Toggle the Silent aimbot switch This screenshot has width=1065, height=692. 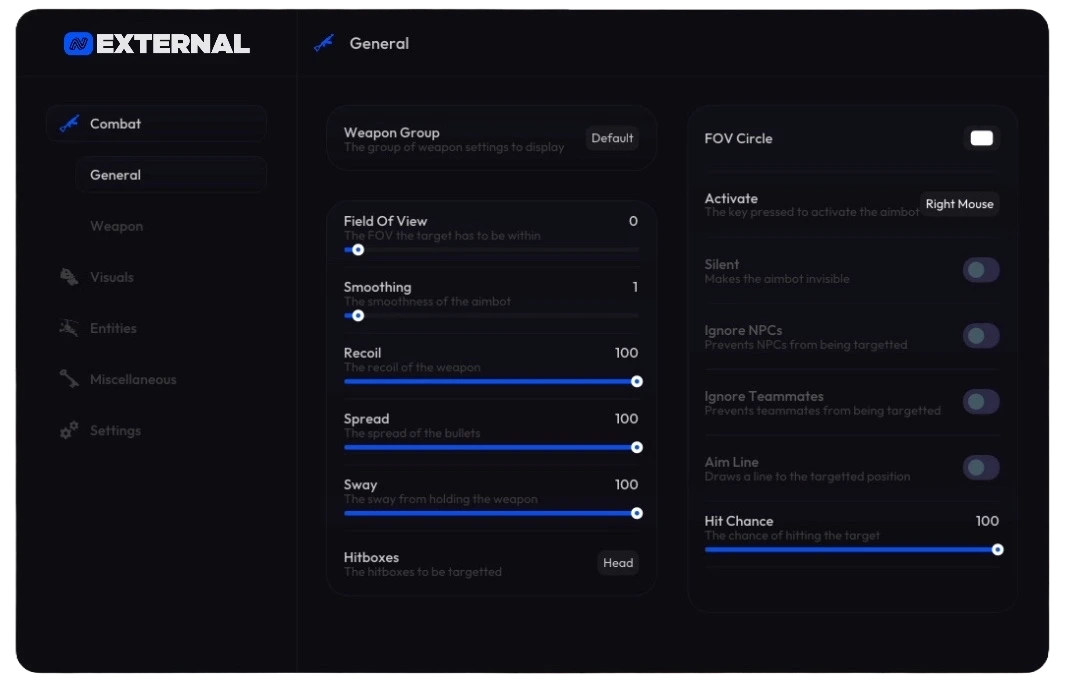click(981, 270)
